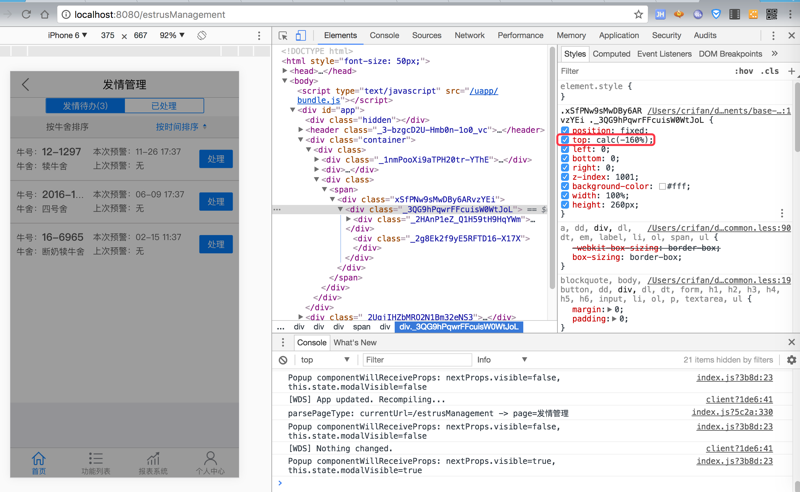Expand the head element node

(286, 71)
